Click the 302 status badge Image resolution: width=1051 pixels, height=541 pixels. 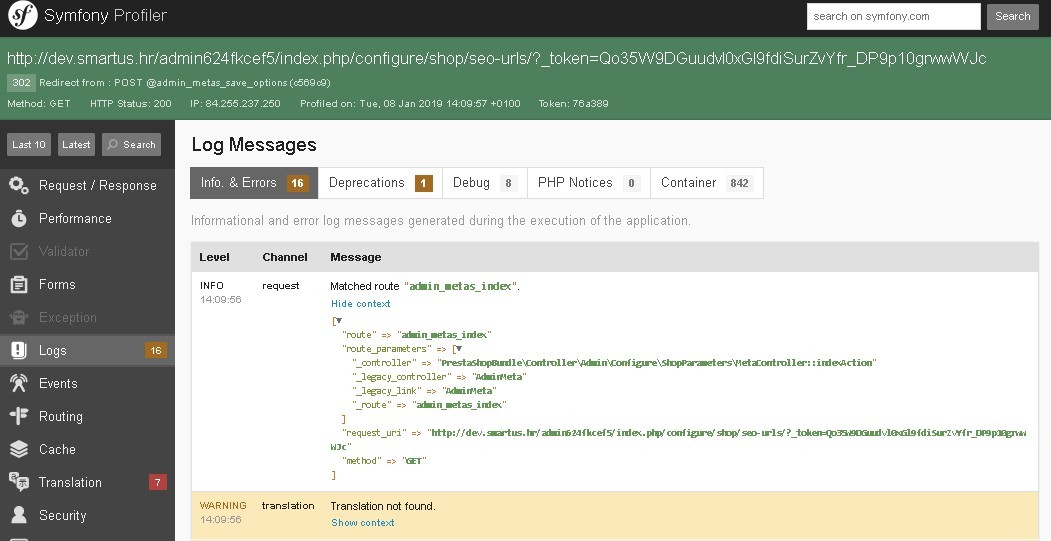tap(21, 82)
